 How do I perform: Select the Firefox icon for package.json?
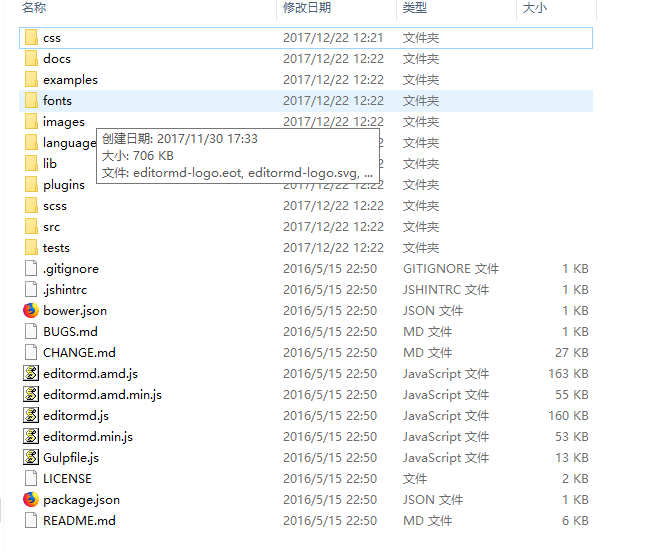pos(31,500)
